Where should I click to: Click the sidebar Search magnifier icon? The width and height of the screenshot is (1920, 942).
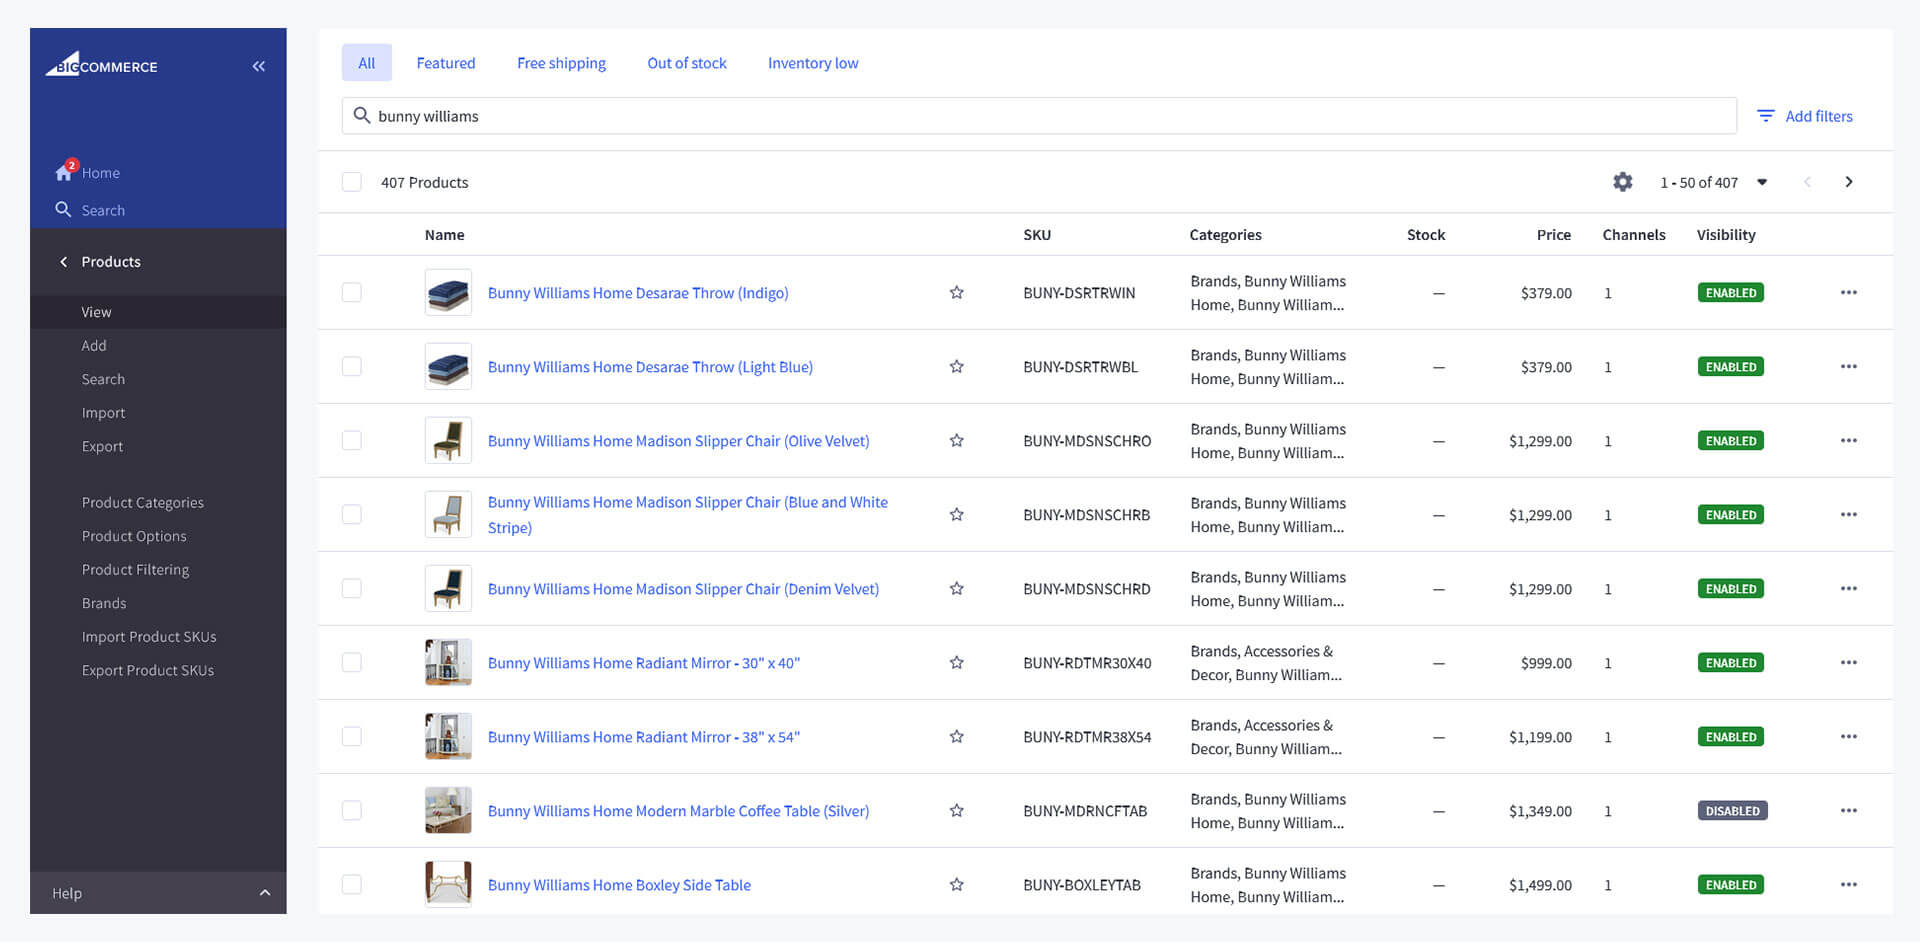[x=63, y=209]
